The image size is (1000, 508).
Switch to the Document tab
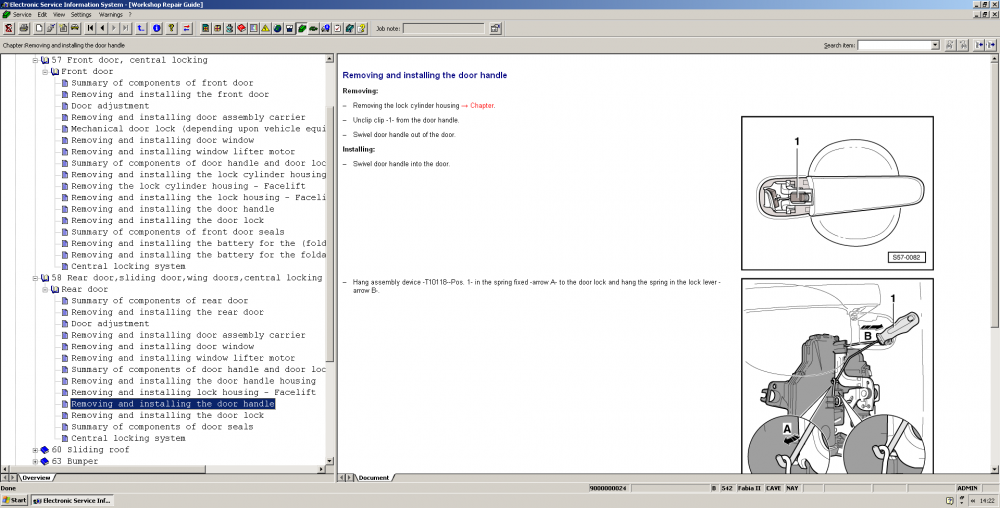click(x=374, y=477)
